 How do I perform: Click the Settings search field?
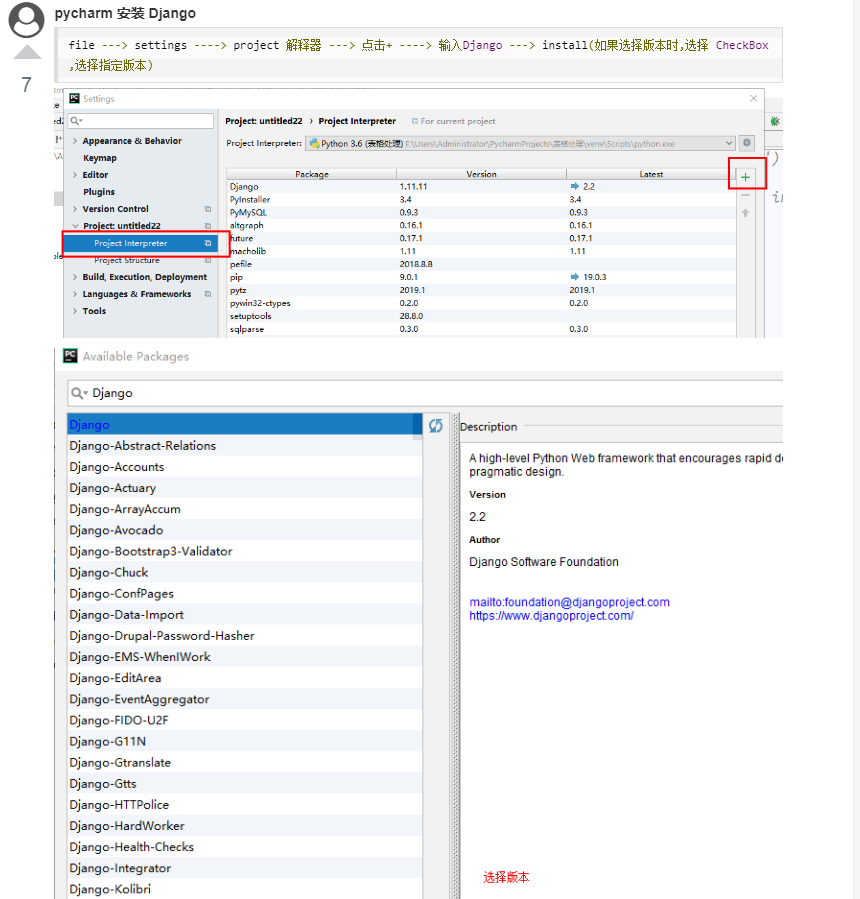tap(141, 121)
